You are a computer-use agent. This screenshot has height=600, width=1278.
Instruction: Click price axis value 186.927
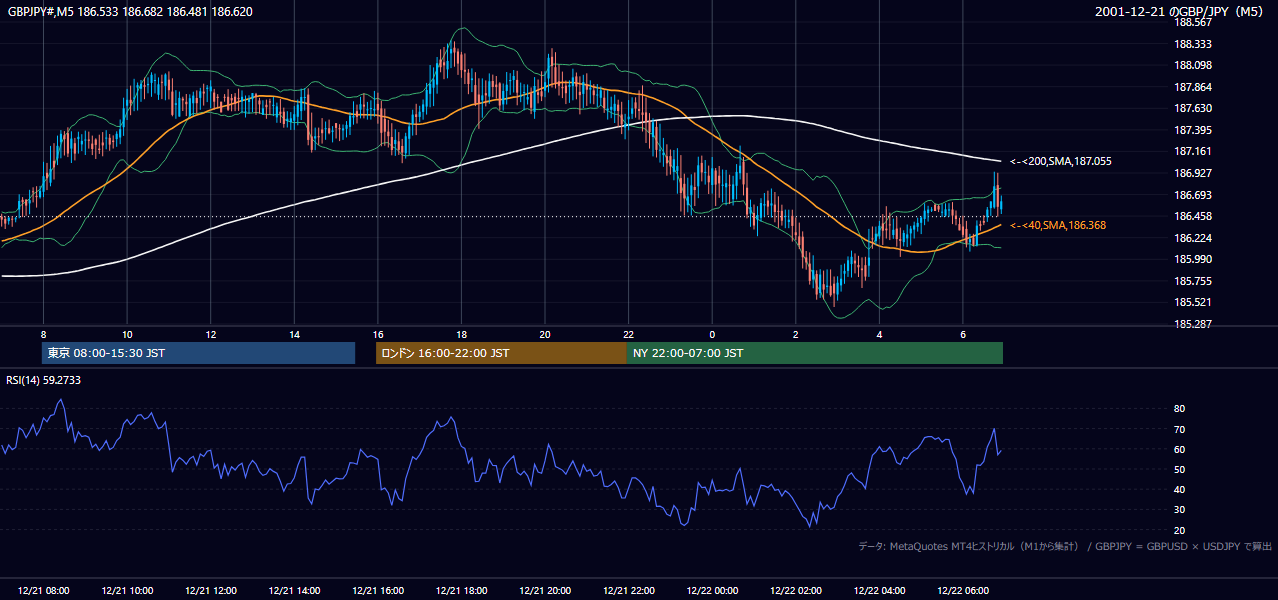pos(1193,173)
